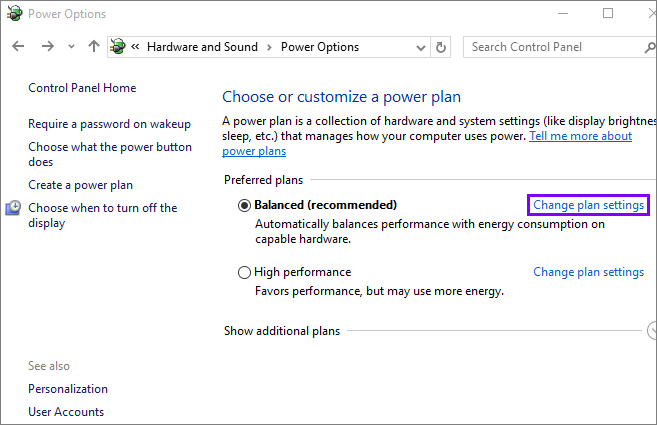Open Create a power plan link

pos(80,185)
